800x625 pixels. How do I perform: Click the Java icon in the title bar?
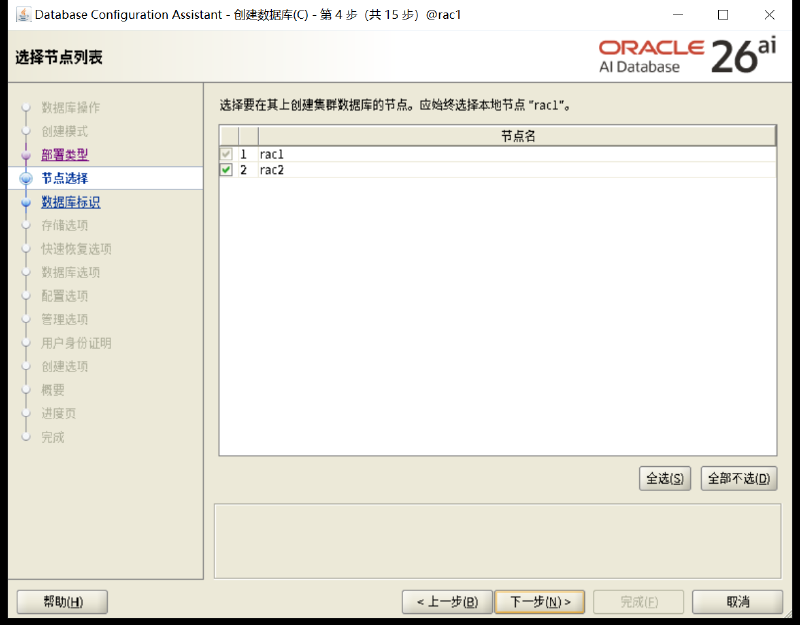[23, 15]
